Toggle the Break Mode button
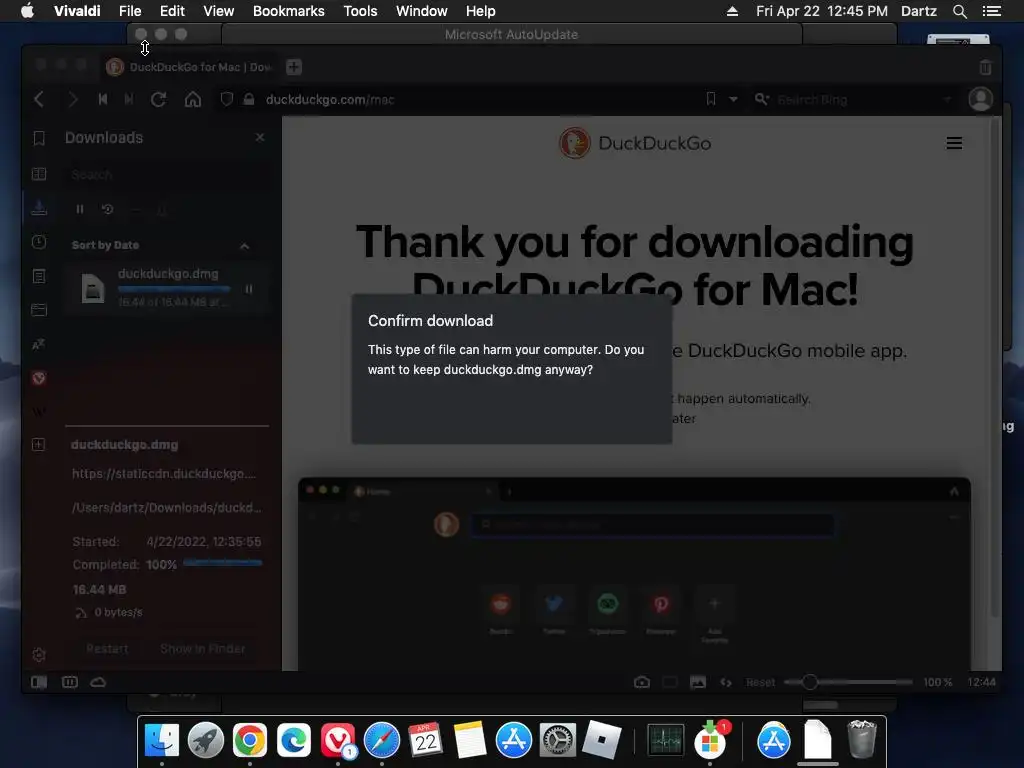This screenshot has height=768, width=1024. 70,682
